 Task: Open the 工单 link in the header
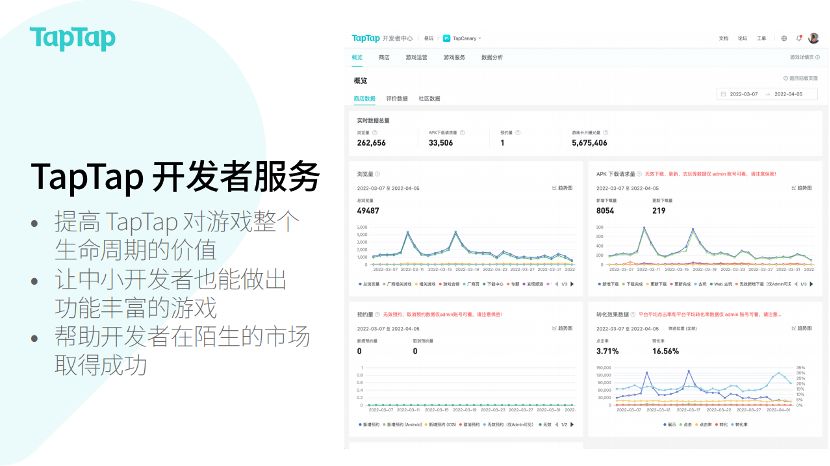point(761,38)
